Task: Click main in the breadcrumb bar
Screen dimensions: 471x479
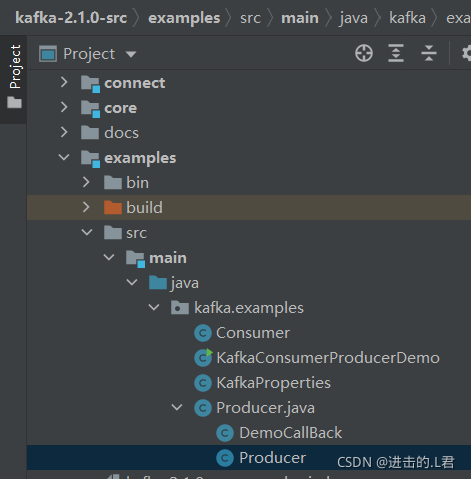Action: (x=300, y=18)
